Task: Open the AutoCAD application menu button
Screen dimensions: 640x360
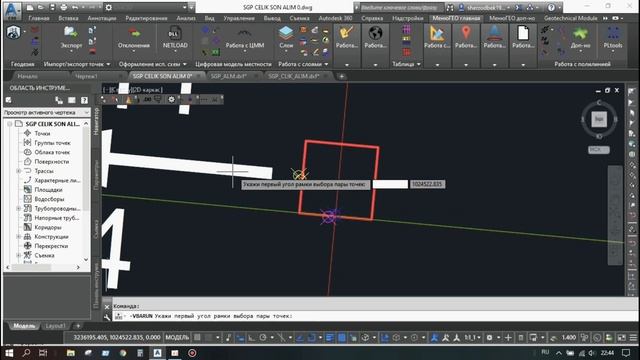Action: pos(12,10)
